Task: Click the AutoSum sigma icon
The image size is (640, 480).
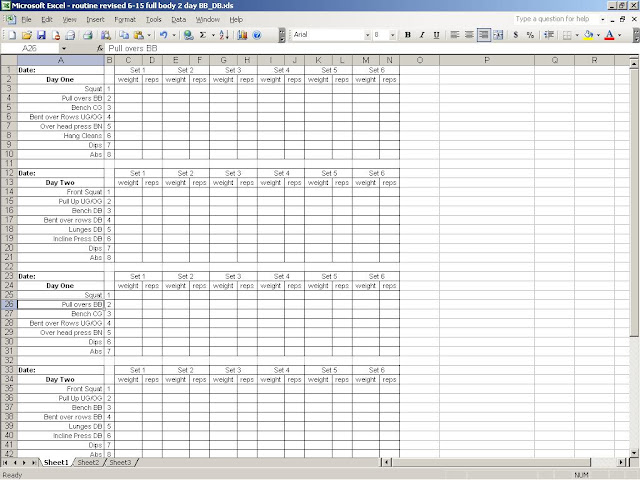Action: tap(202, 35)
